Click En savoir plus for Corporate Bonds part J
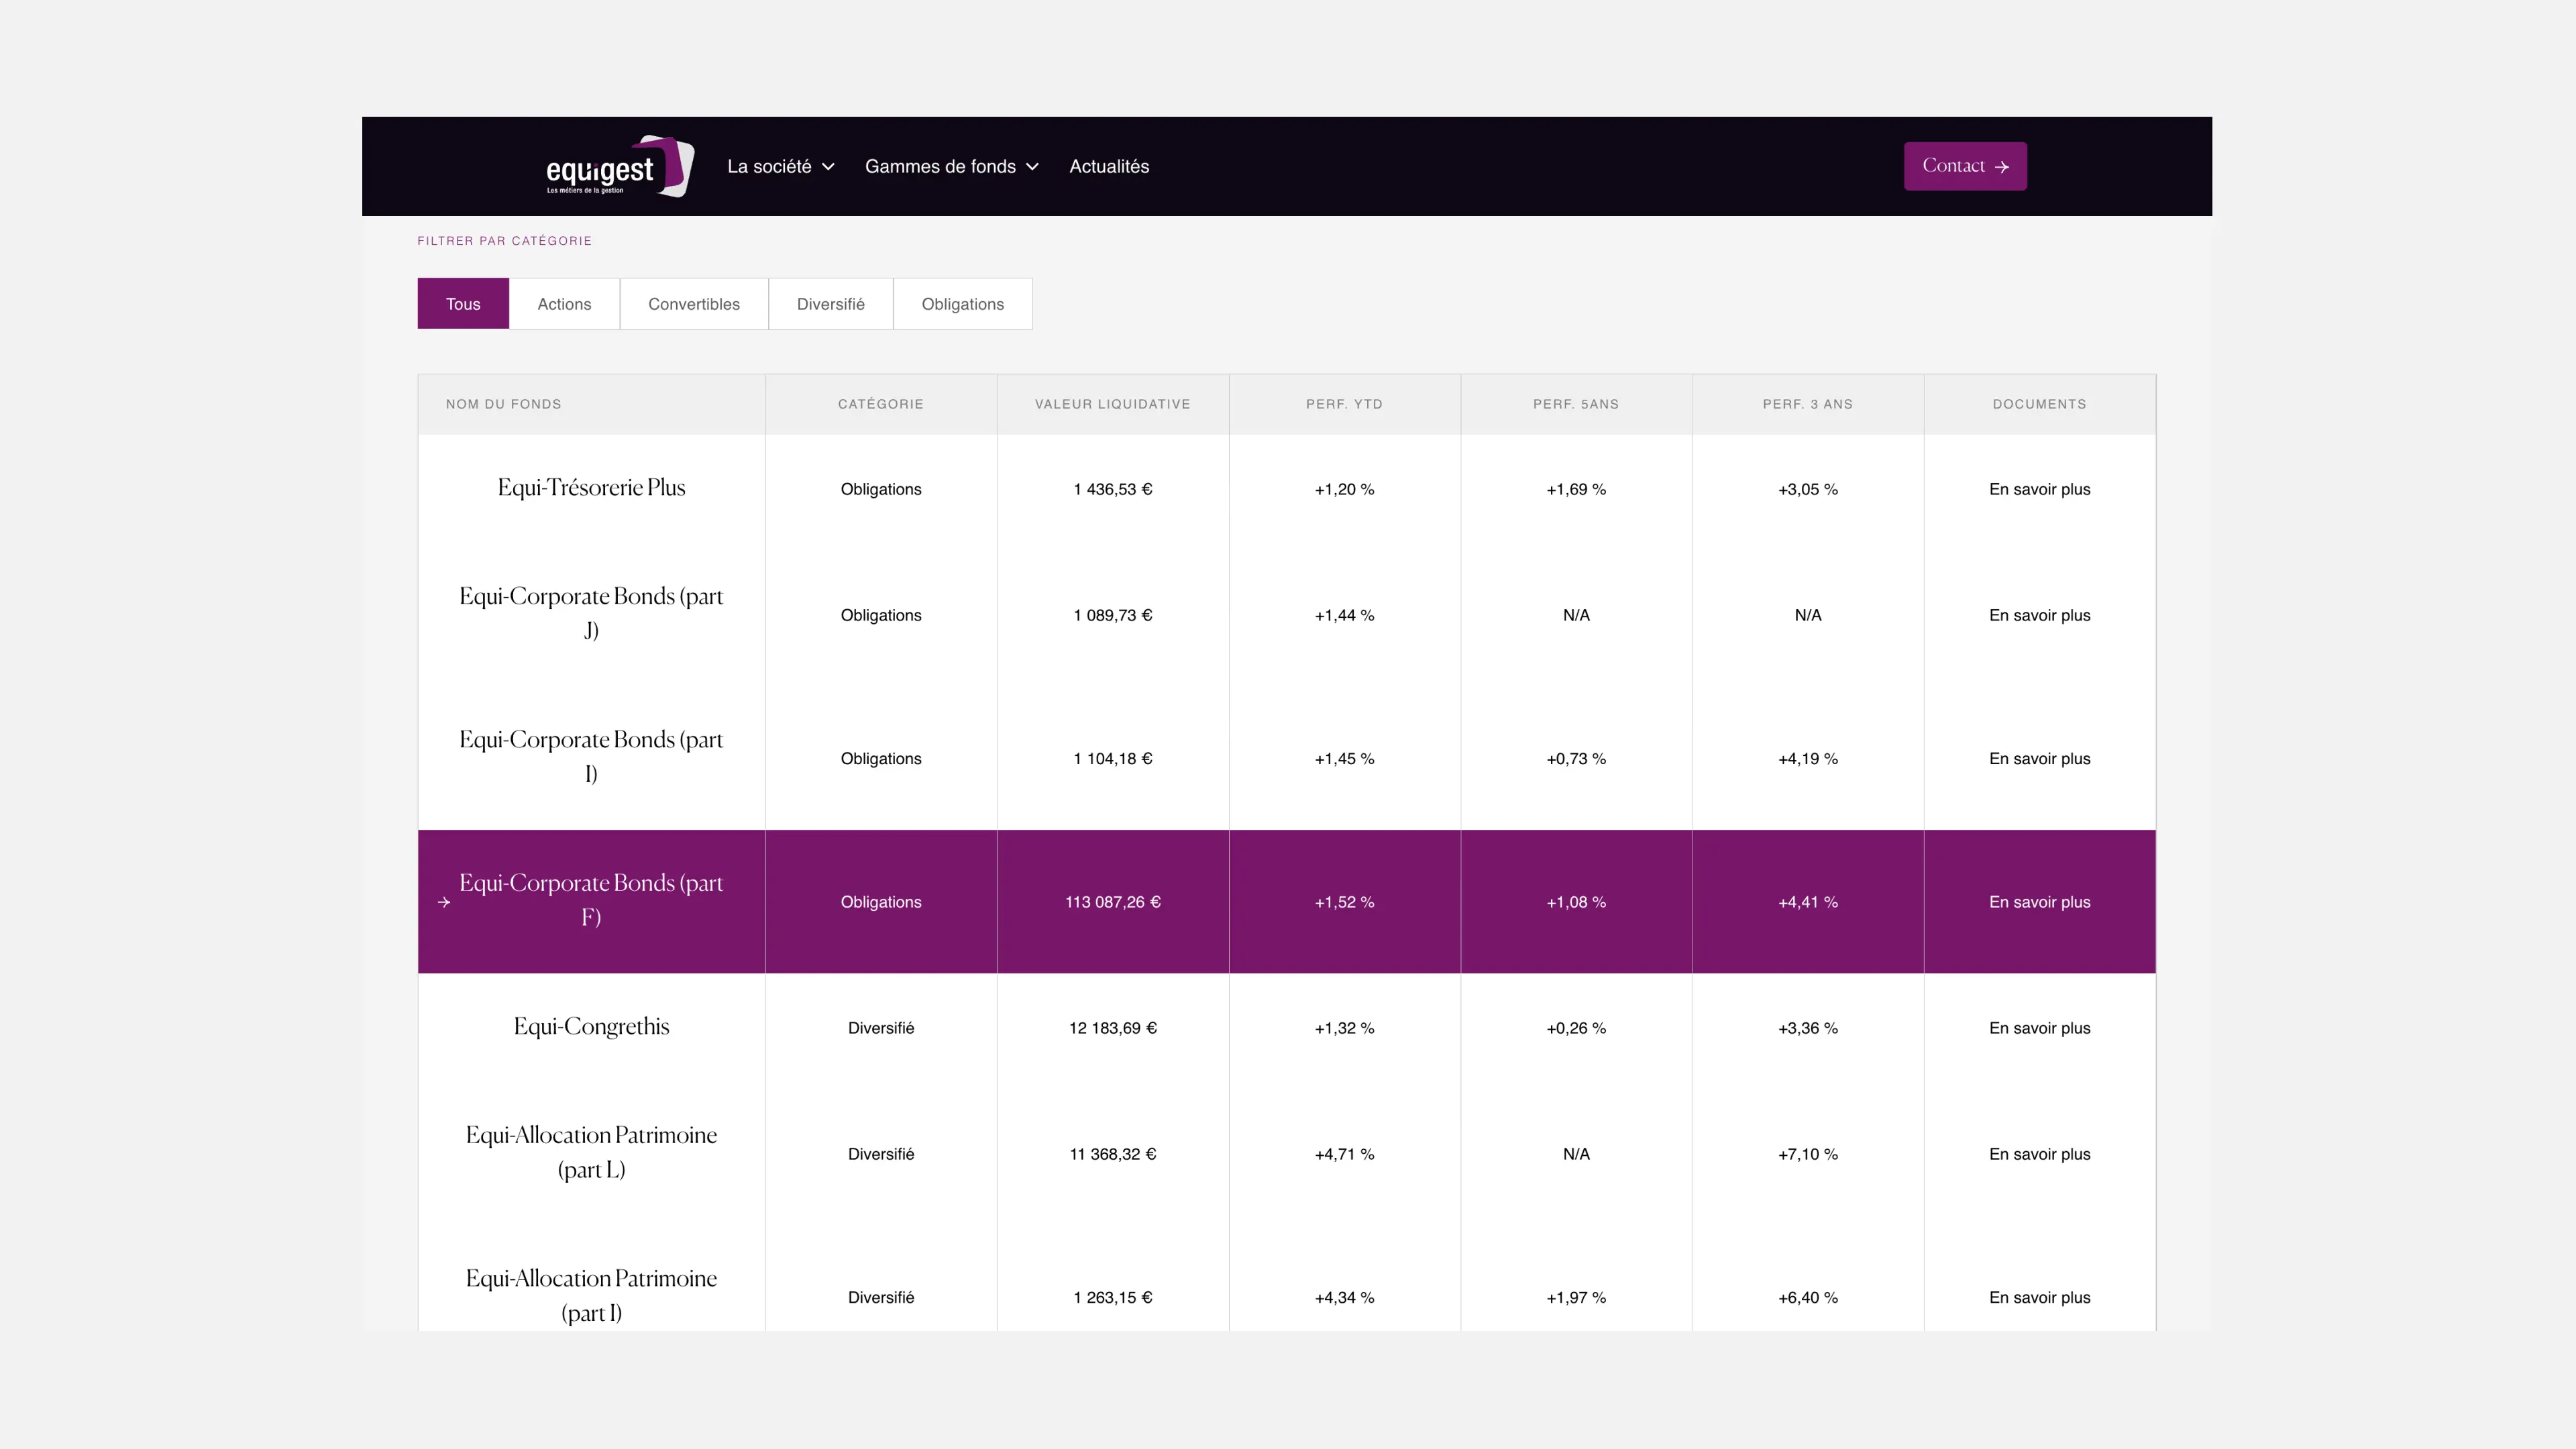This screenshot has height=1449, width=2576. click(2039, 615)
